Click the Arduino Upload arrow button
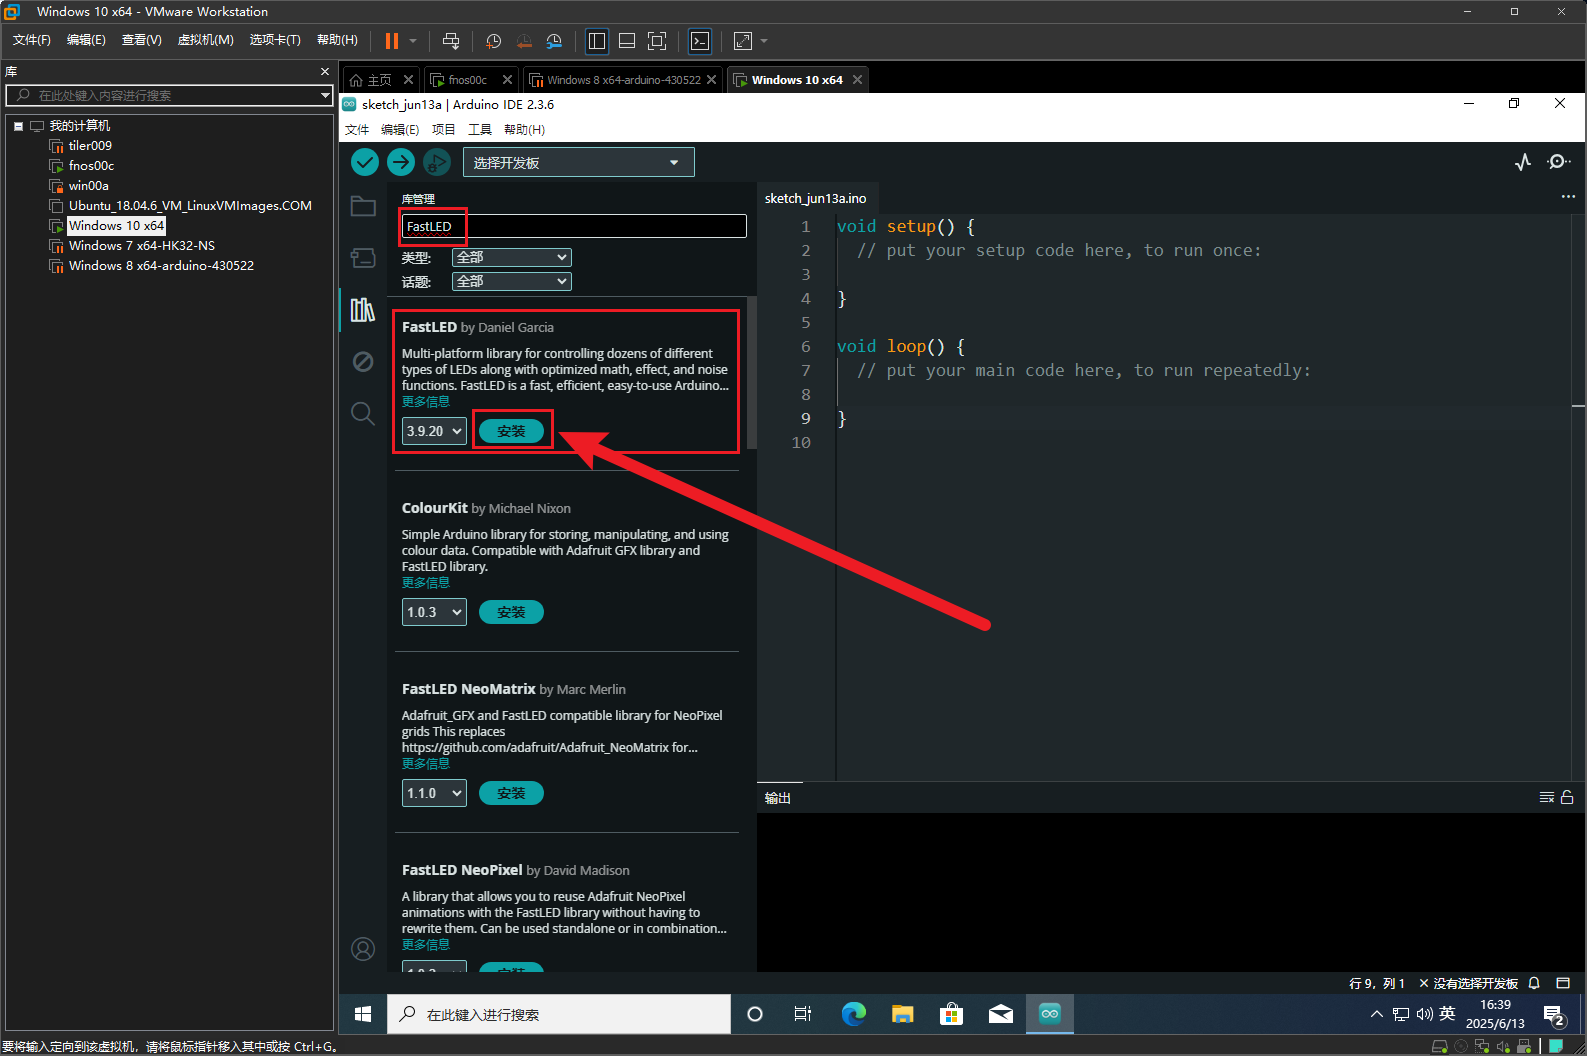This screenshot has width=1587, height=1056. coord(401,162)
